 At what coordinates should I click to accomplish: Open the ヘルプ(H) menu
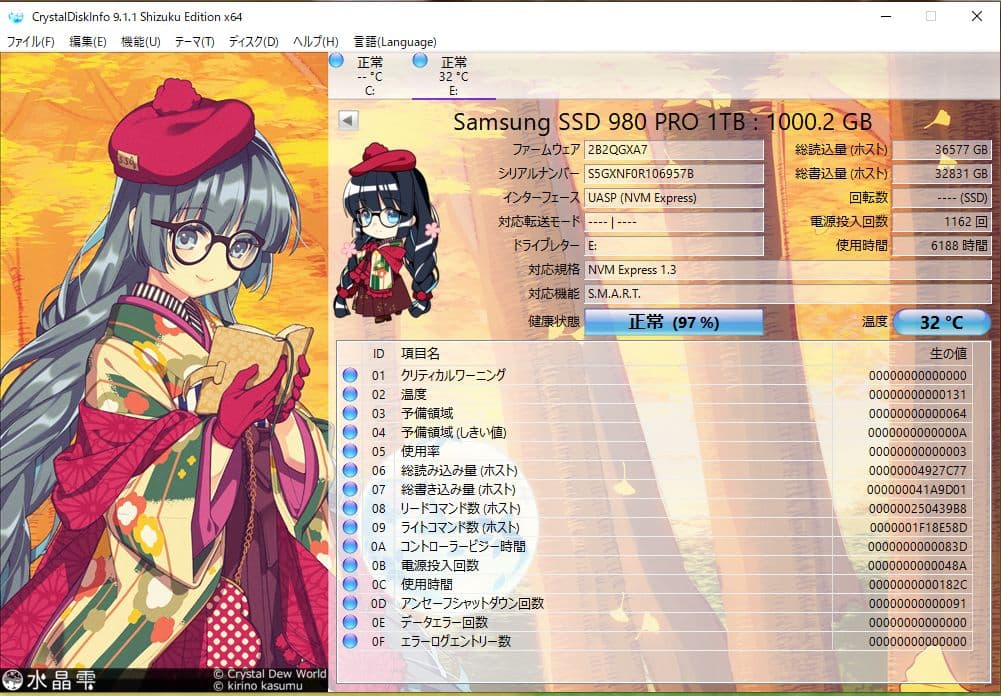coord(315,42)
